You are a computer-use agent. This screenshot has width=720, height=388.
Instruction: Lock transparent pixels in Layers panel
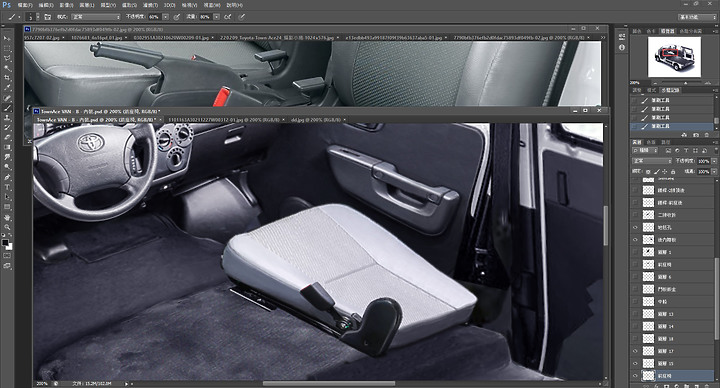pos(647,172)
